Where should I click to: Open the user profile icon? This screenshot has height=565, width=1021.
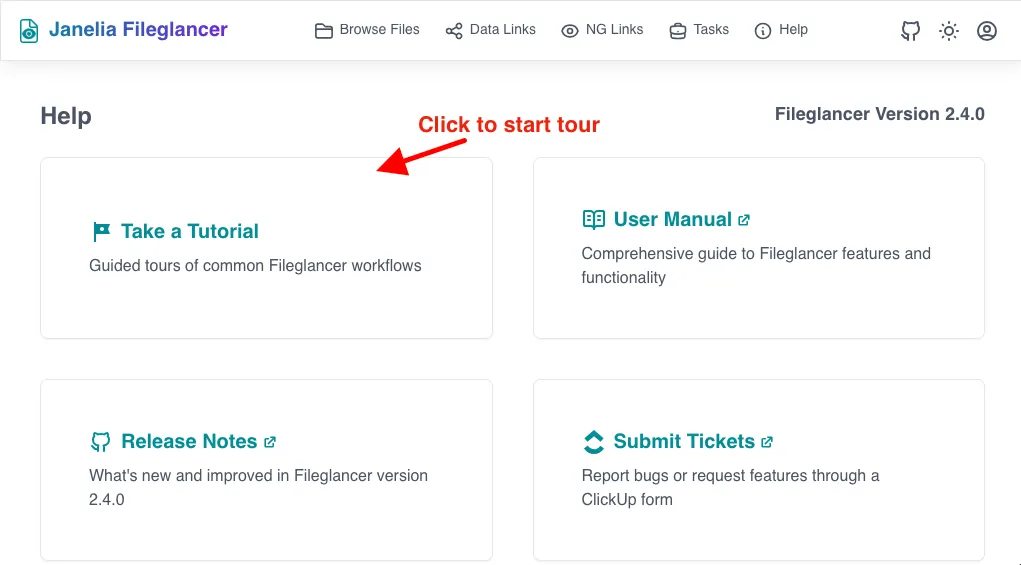point(987,31)
